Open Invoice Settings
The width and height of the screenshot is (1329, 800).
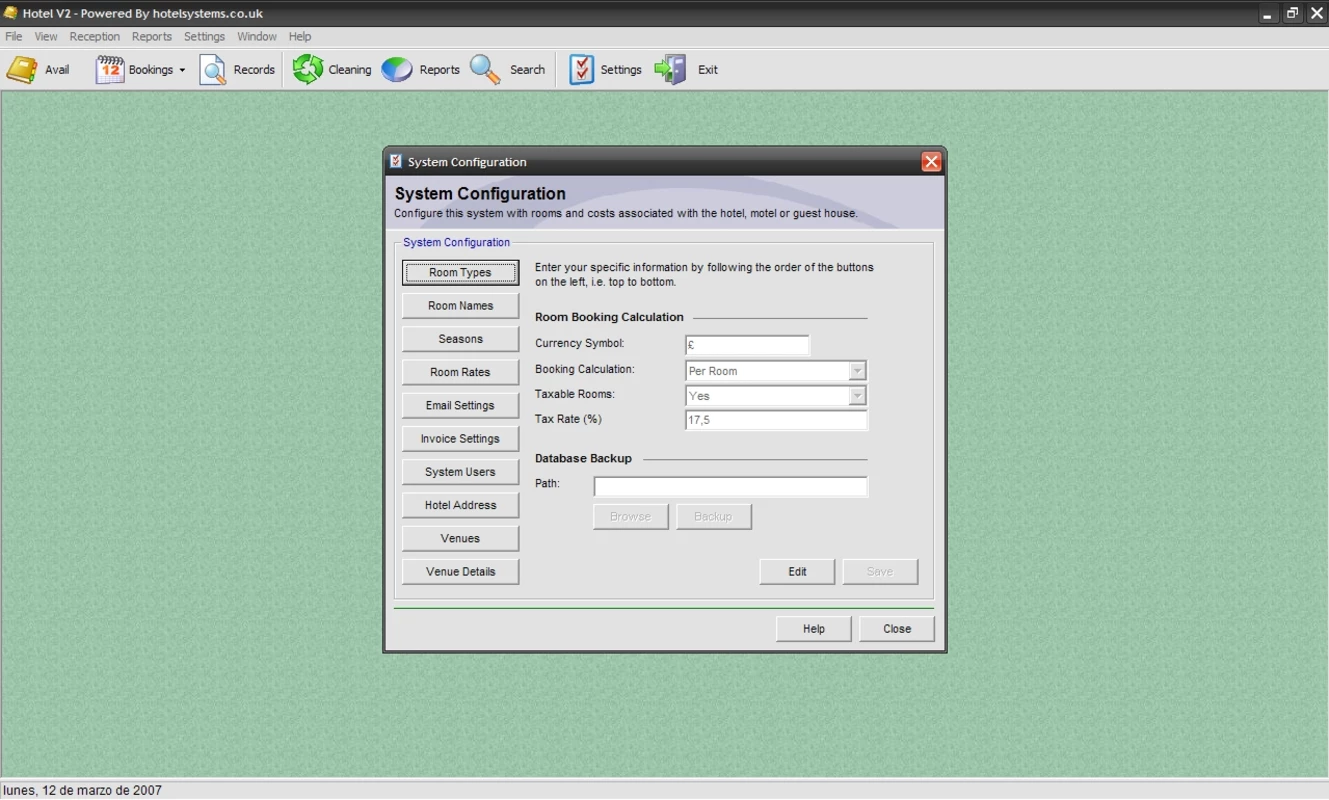point(460,439)
